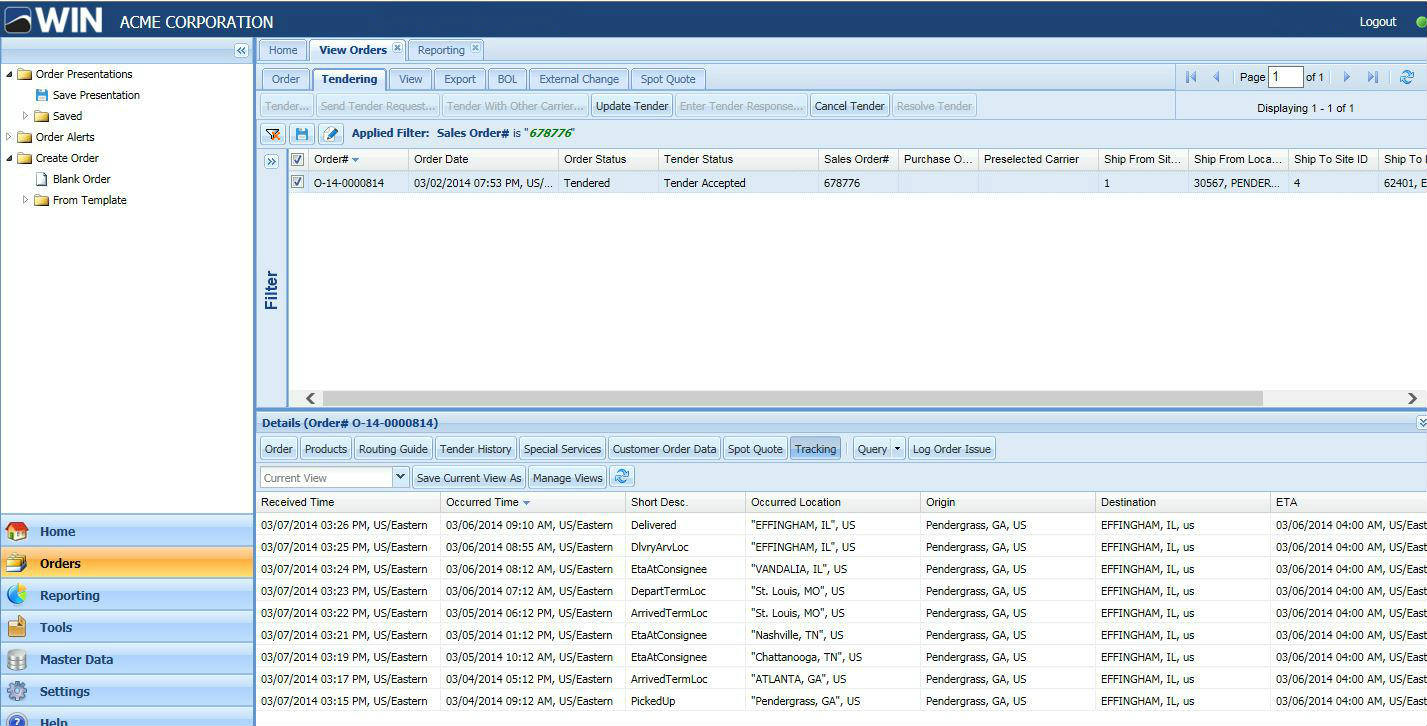Click the clear filter funnel icon
Image resolution: width=1427 pixels, height=726 pixels.
point(273,134)
